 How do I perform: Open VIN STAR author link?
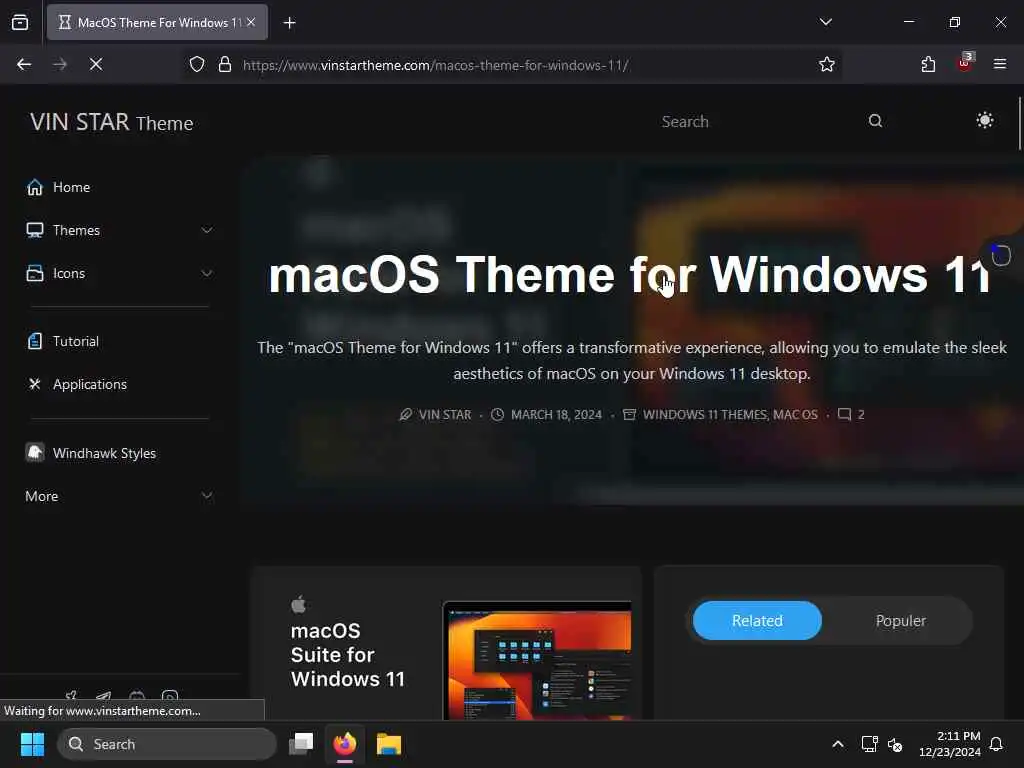444,415
